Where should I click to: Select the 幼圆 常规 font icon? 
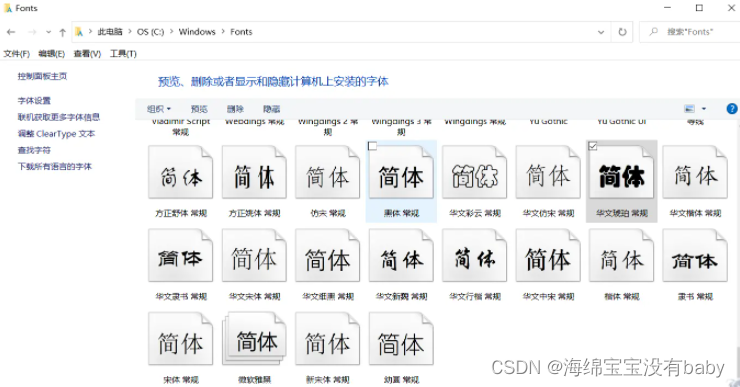[401, 339]
